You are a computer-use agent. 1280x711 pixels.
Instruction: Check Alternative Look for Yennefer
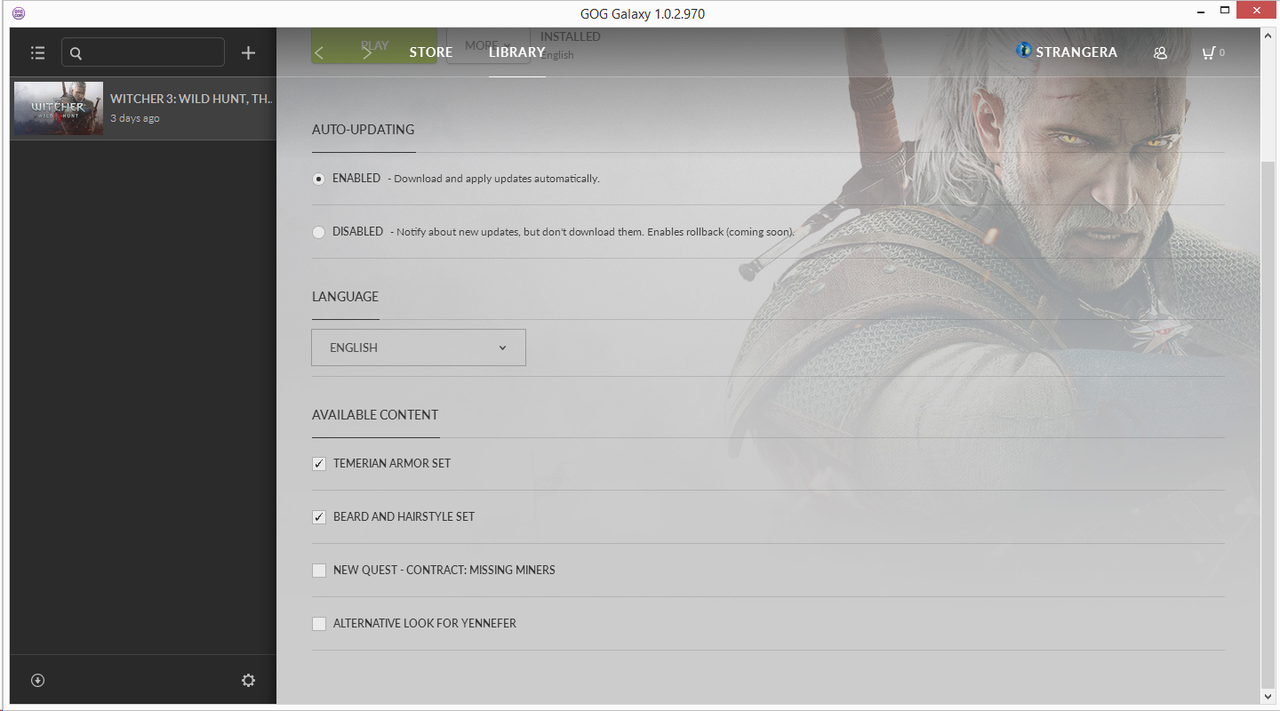(319, 624)
